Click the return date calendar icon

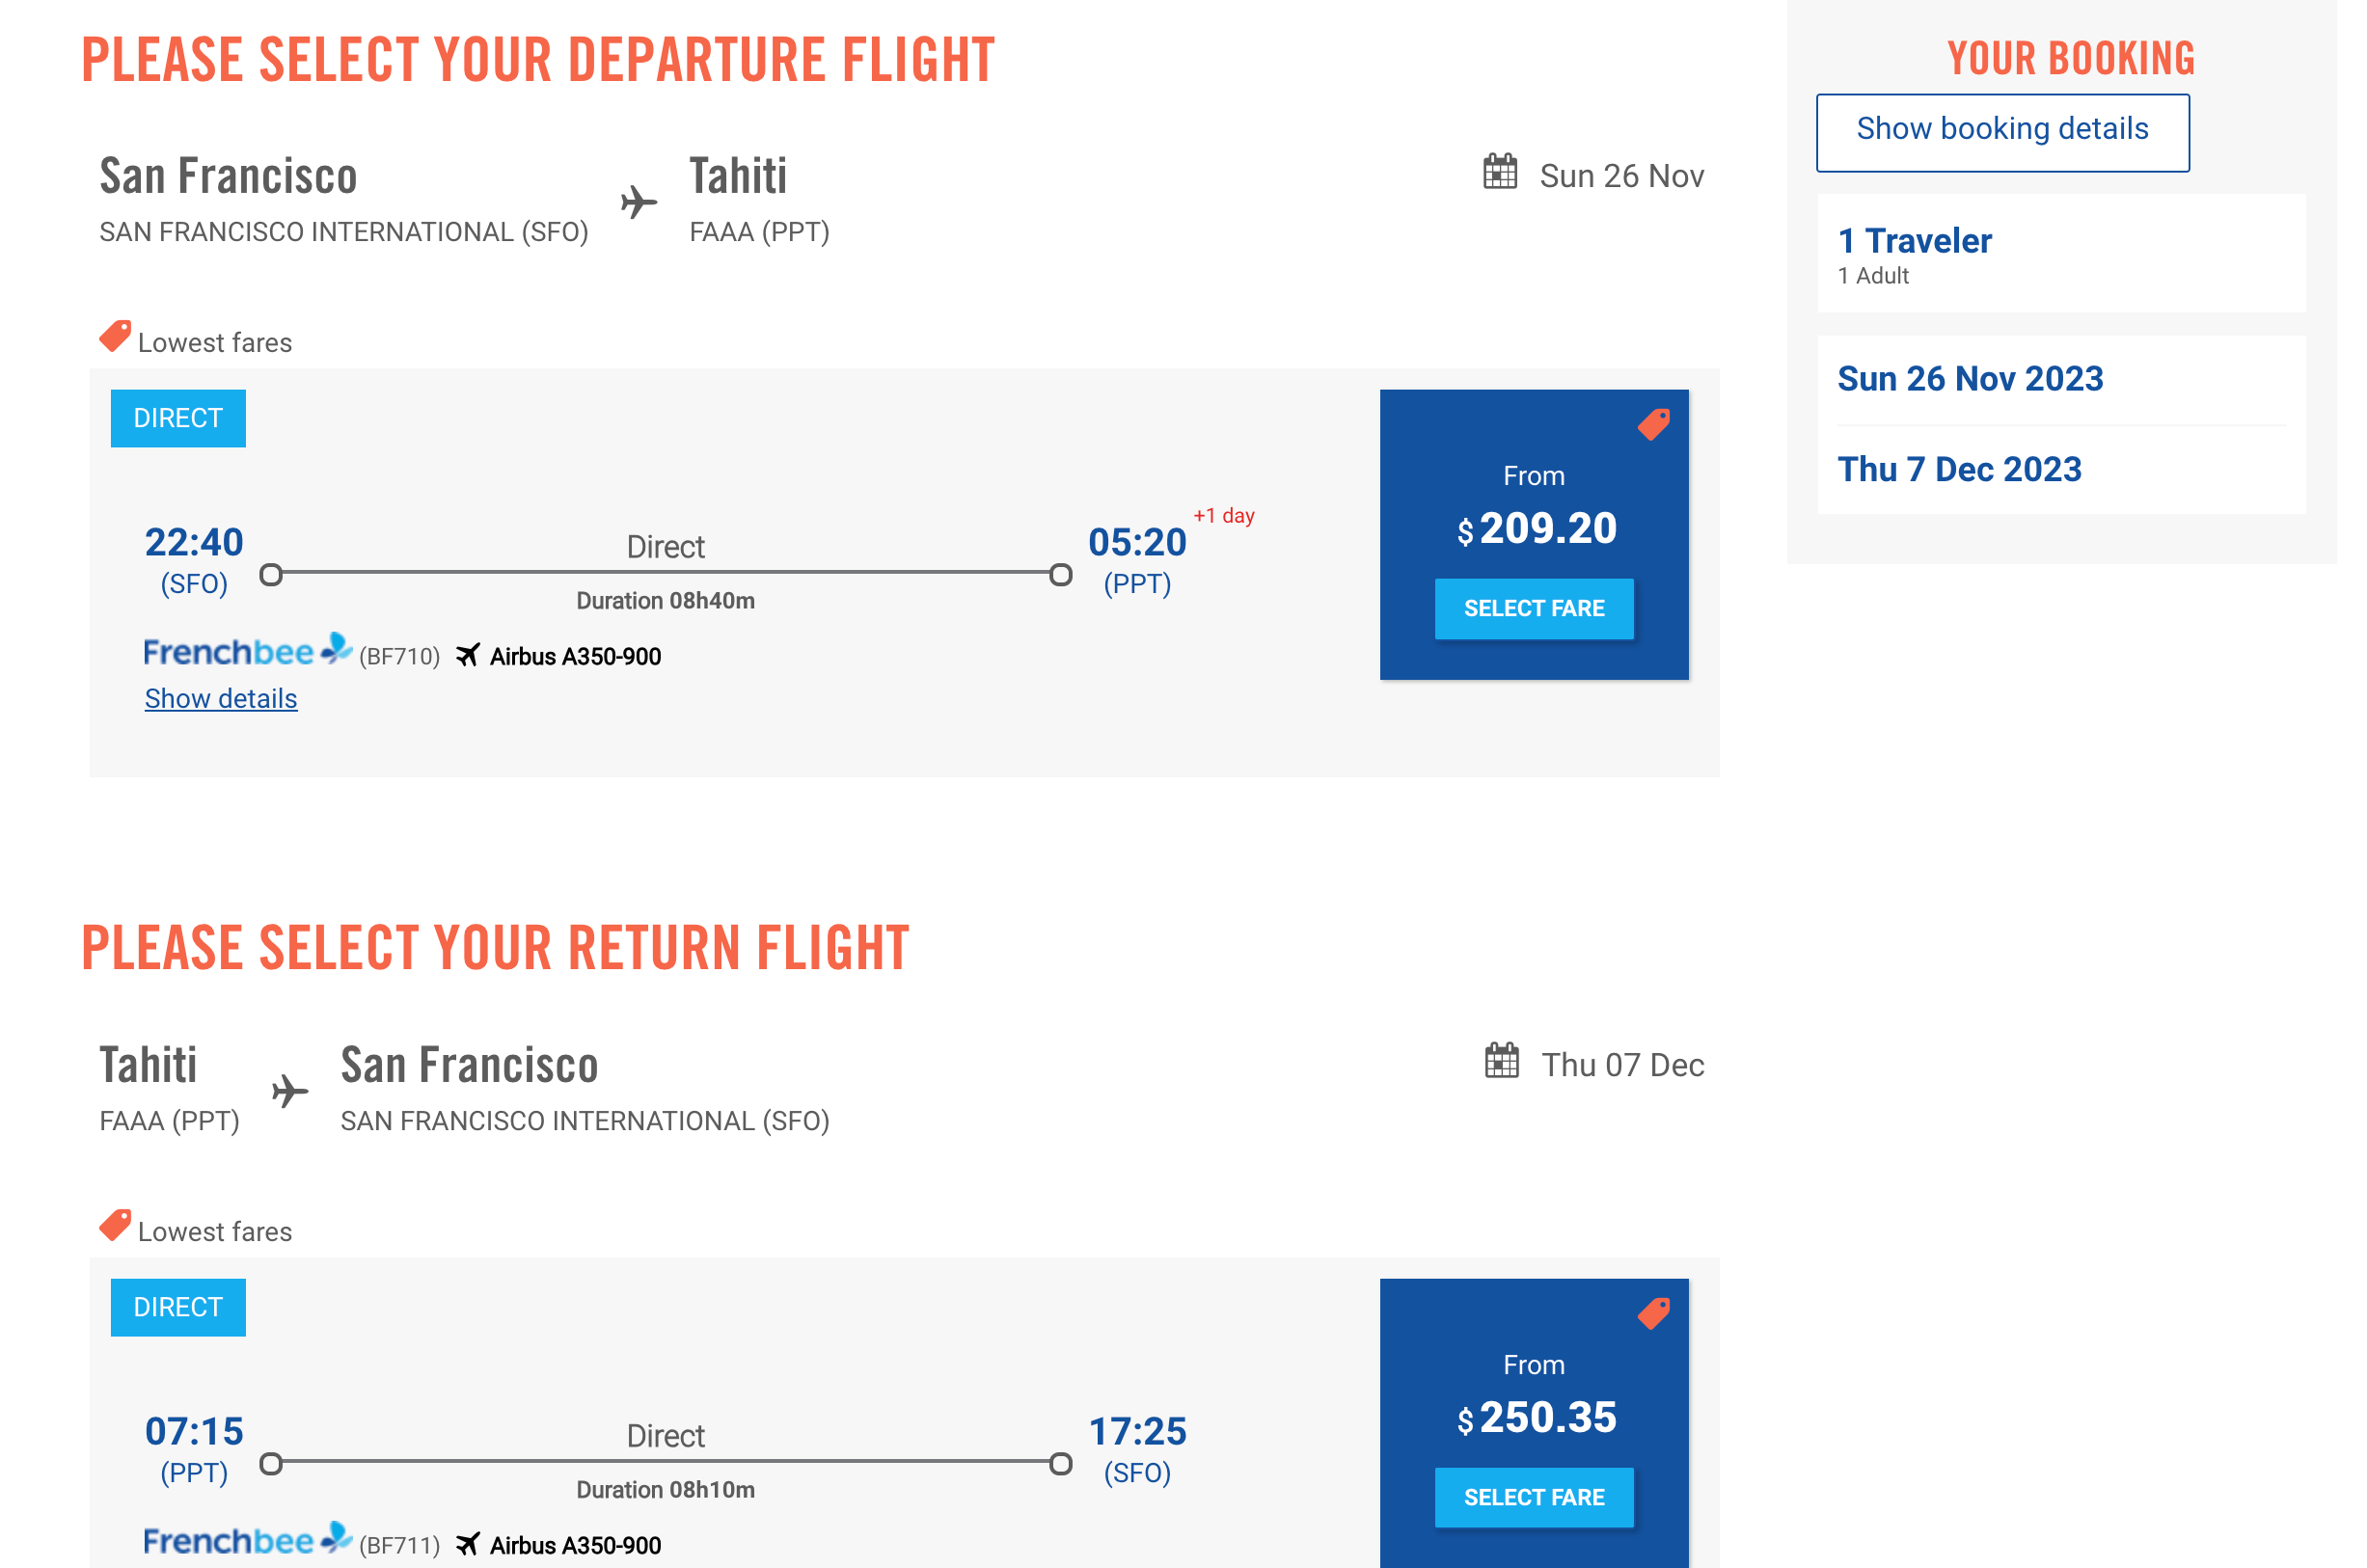(1501, 1061)
